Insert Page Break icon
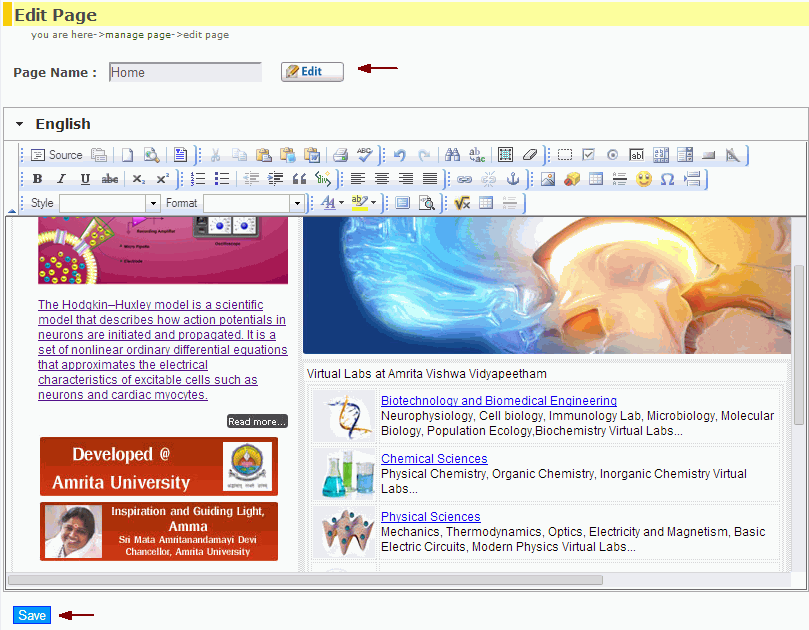 tap(692, 179)
